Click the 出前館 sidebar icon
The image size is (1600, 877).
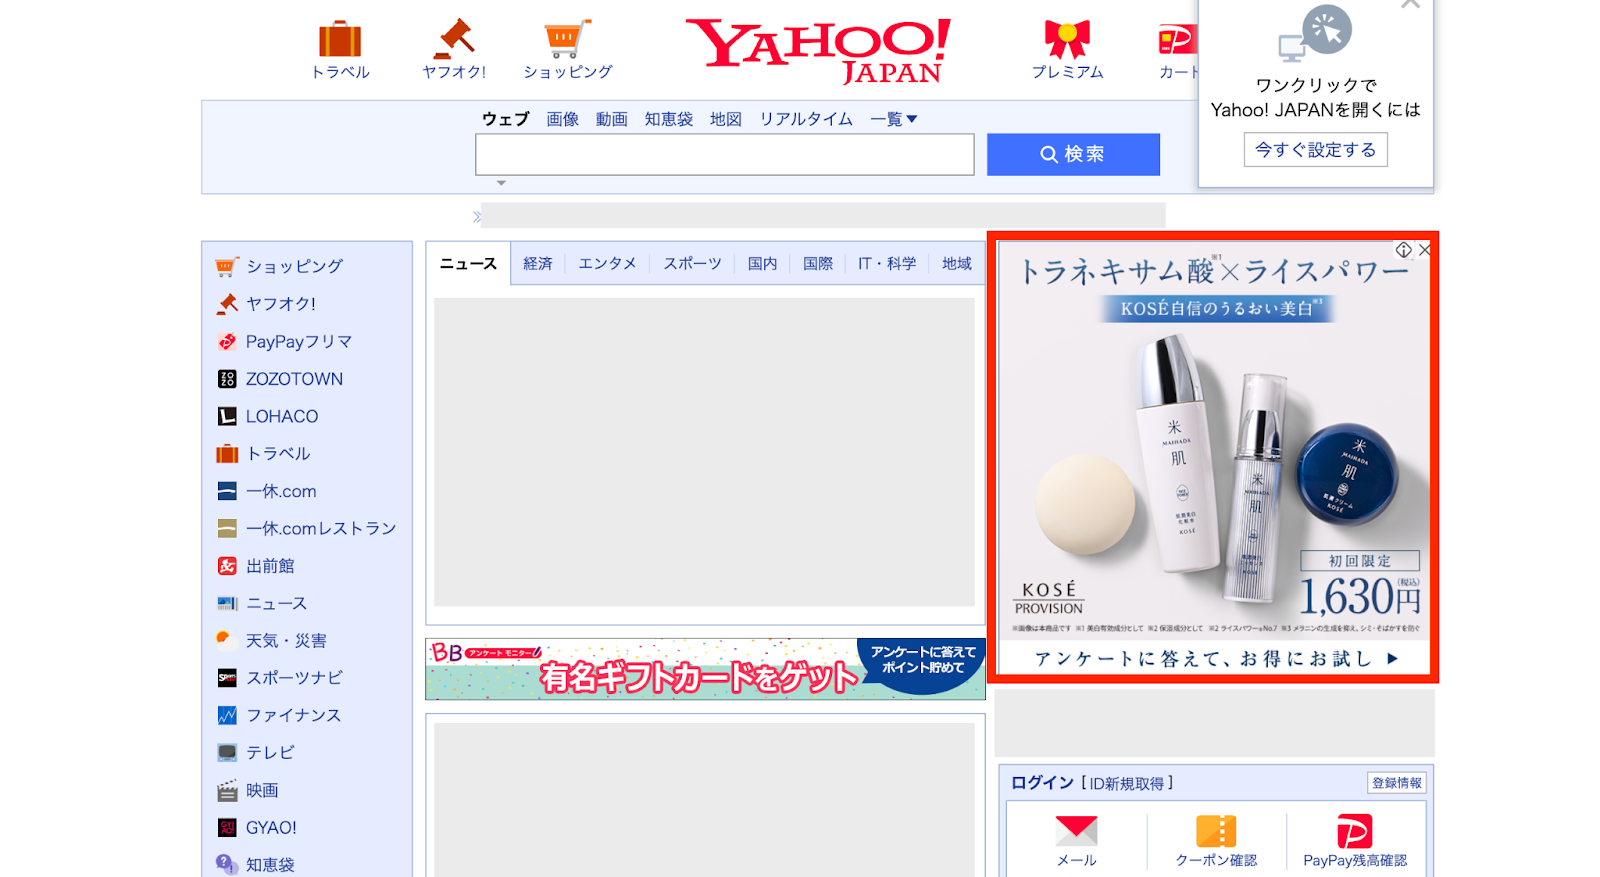click(227, 566)
